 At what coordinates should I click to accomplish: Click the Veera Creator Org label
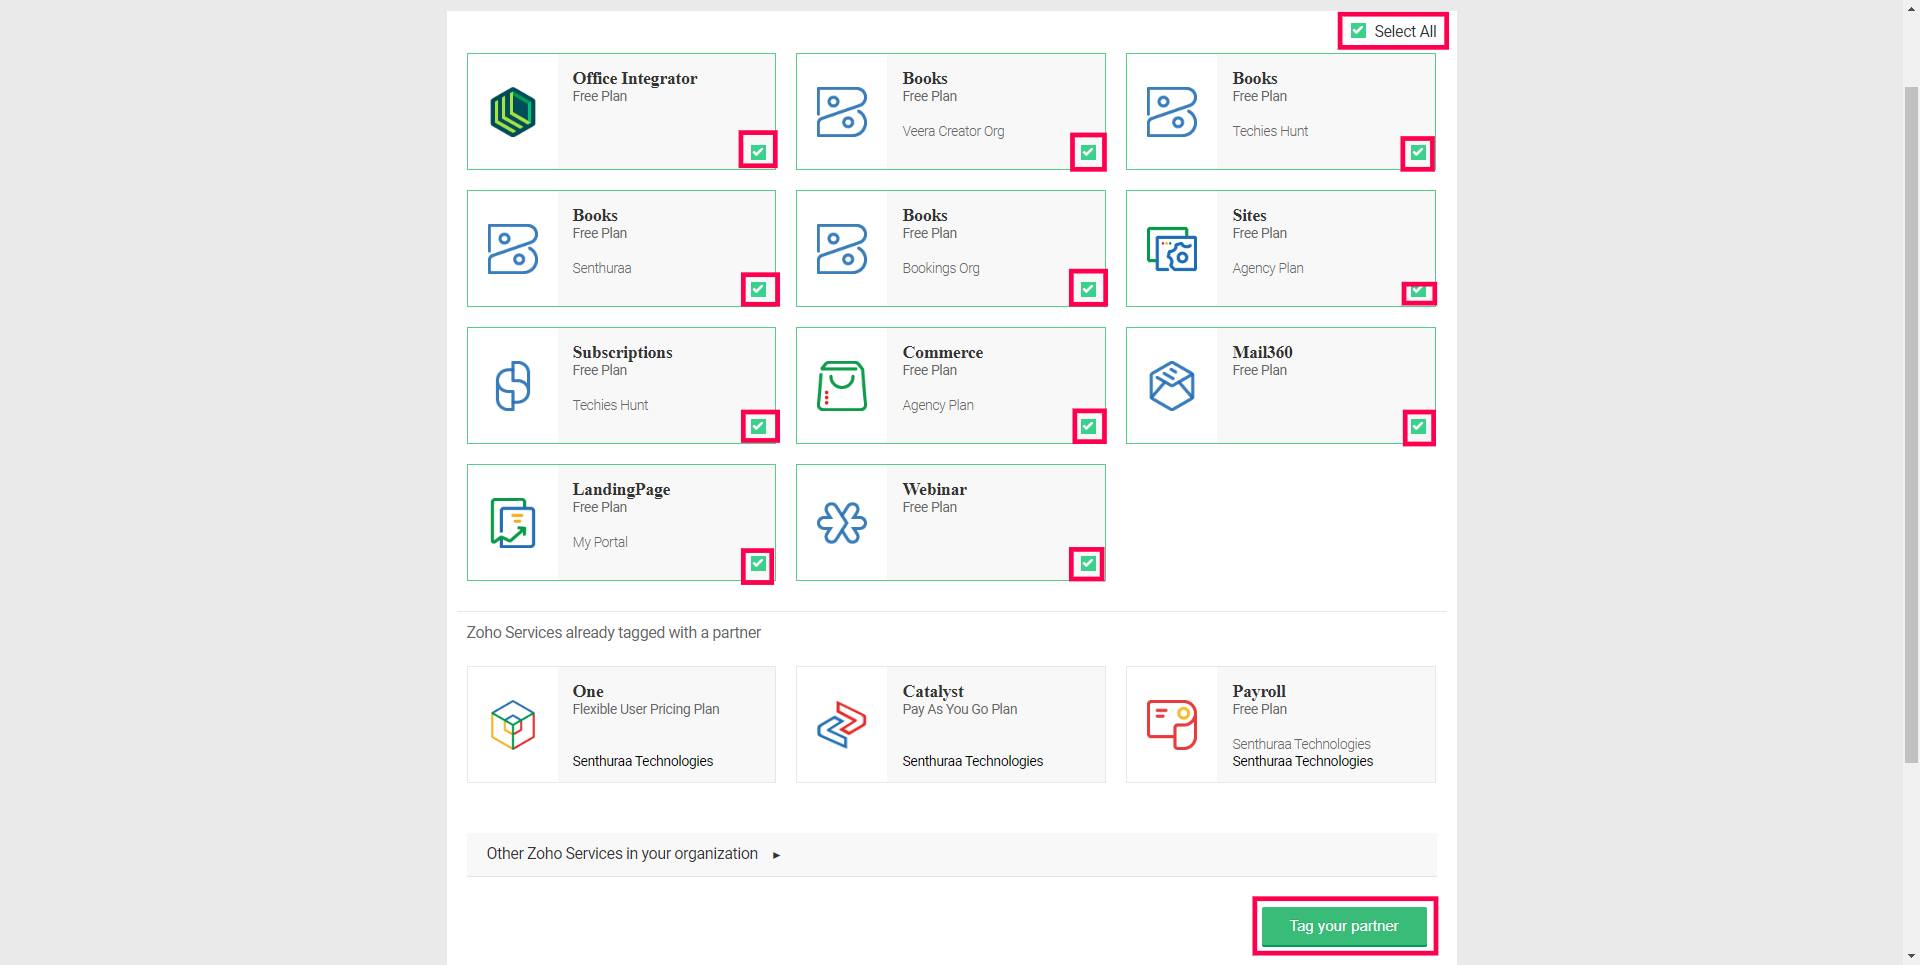(x=953, y=131)
